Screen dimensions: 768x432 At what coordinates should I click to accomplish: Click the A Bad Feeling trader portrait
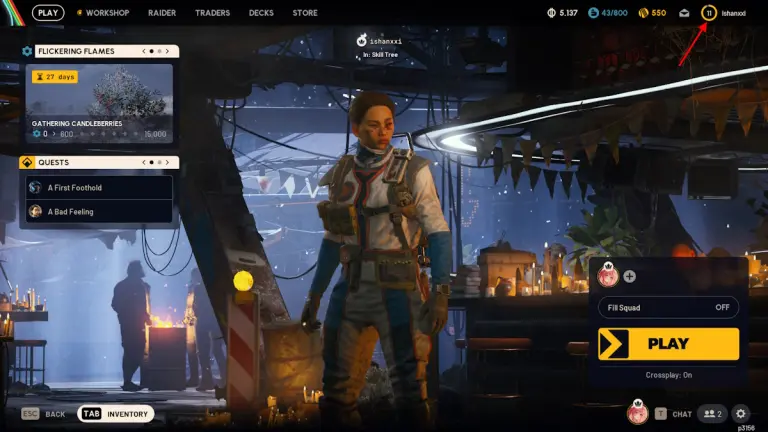click(x=35, y=211)
